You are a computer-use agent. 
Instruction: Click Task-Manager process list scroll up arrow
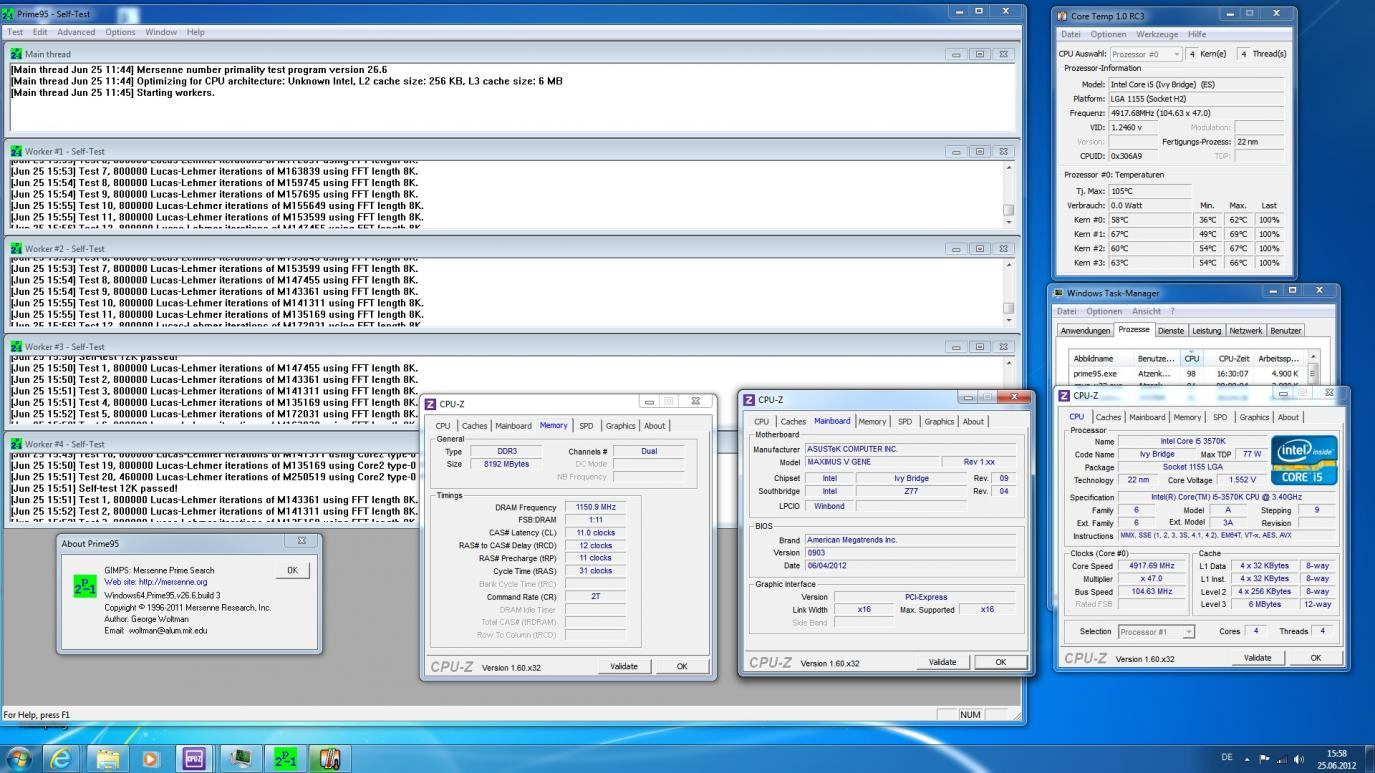click(1313, 357)
